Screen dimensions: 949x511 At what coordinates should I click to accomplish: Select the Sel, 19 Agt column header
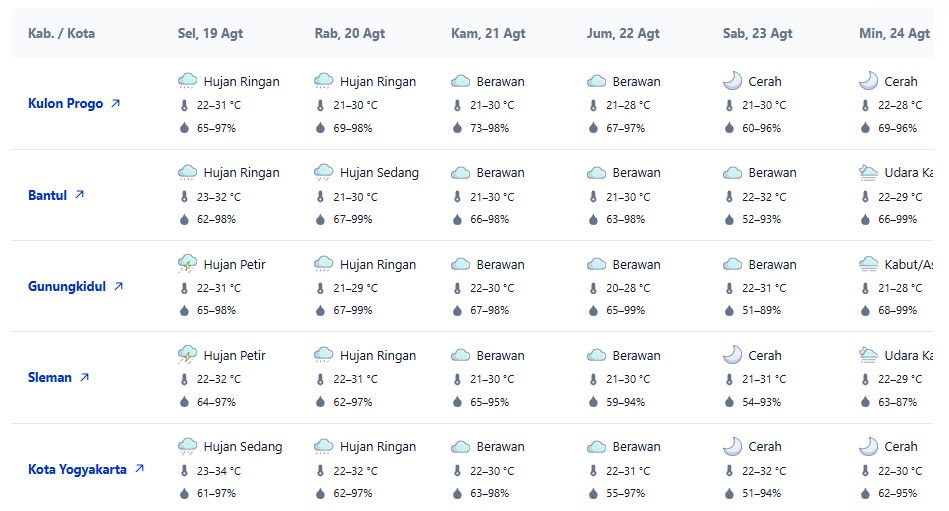tap(210, 33)
